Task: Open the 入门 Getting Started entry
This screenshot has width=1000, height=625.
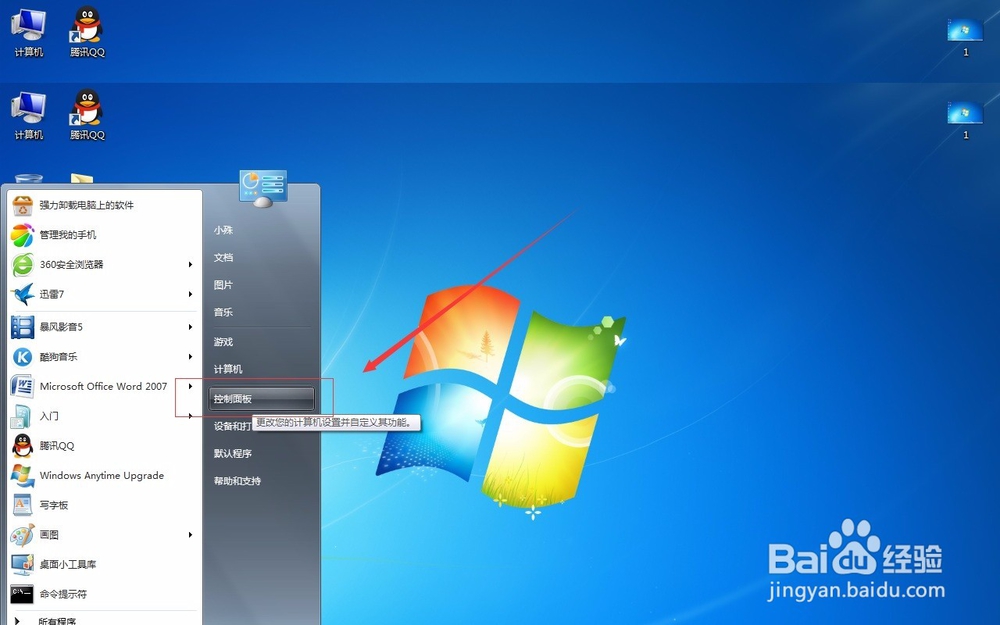Action: point(102,416)
